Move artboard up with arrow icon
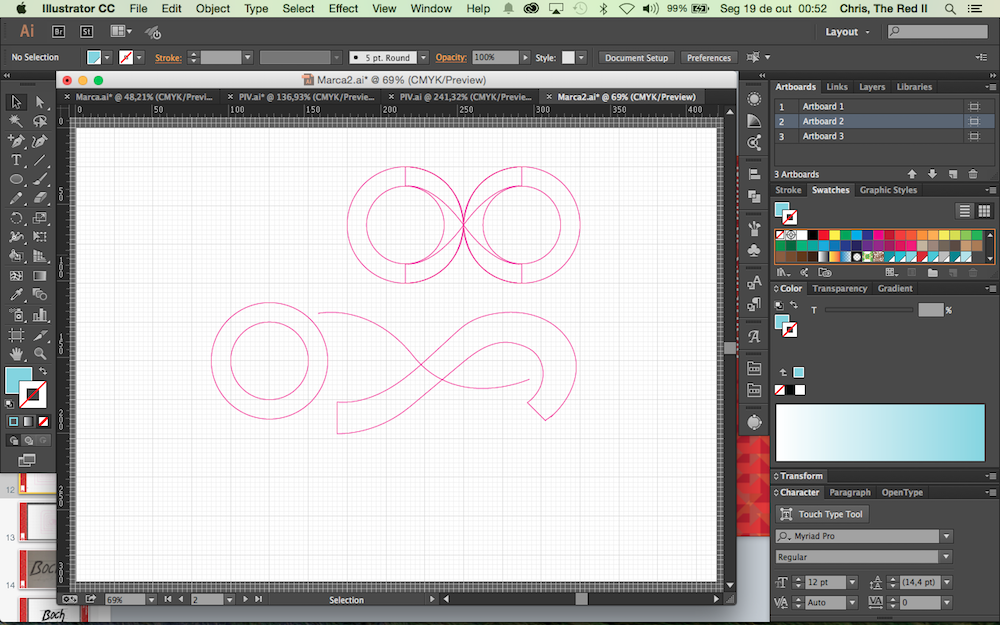The image size is (1000, 625). [x=912, y=174]
